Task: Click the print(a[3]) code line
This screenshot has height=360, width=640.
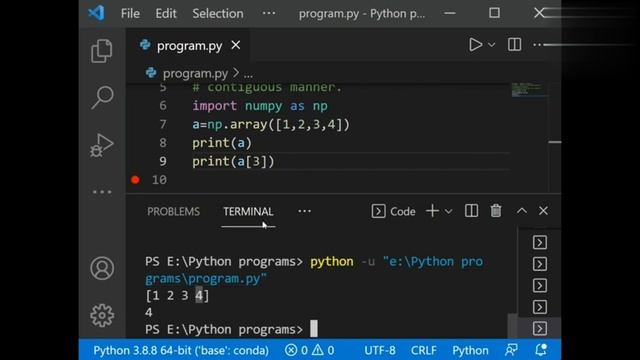Action: (x=233, y=161)
